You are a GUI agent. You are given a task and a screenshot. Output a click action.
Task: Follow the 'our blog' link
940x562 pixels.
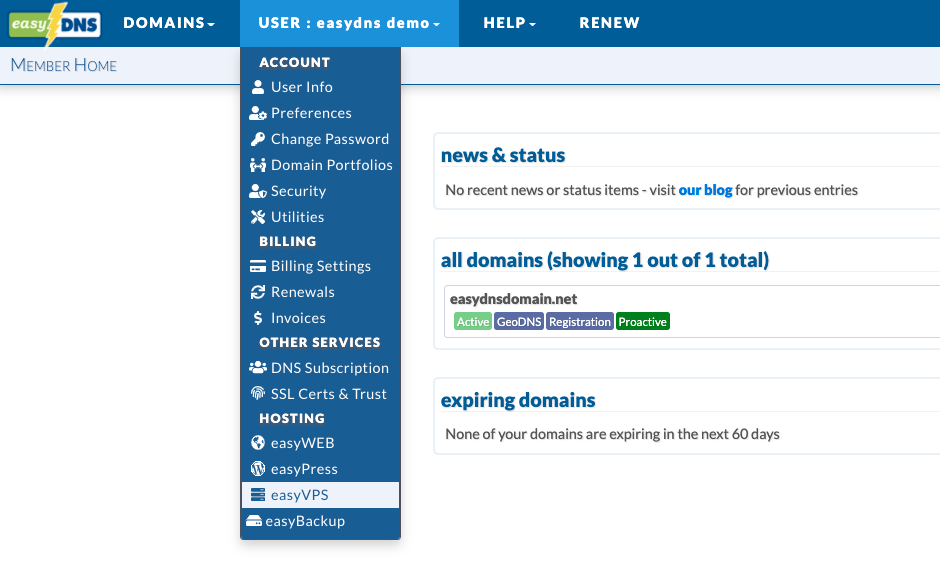click(x=705, y=190)
